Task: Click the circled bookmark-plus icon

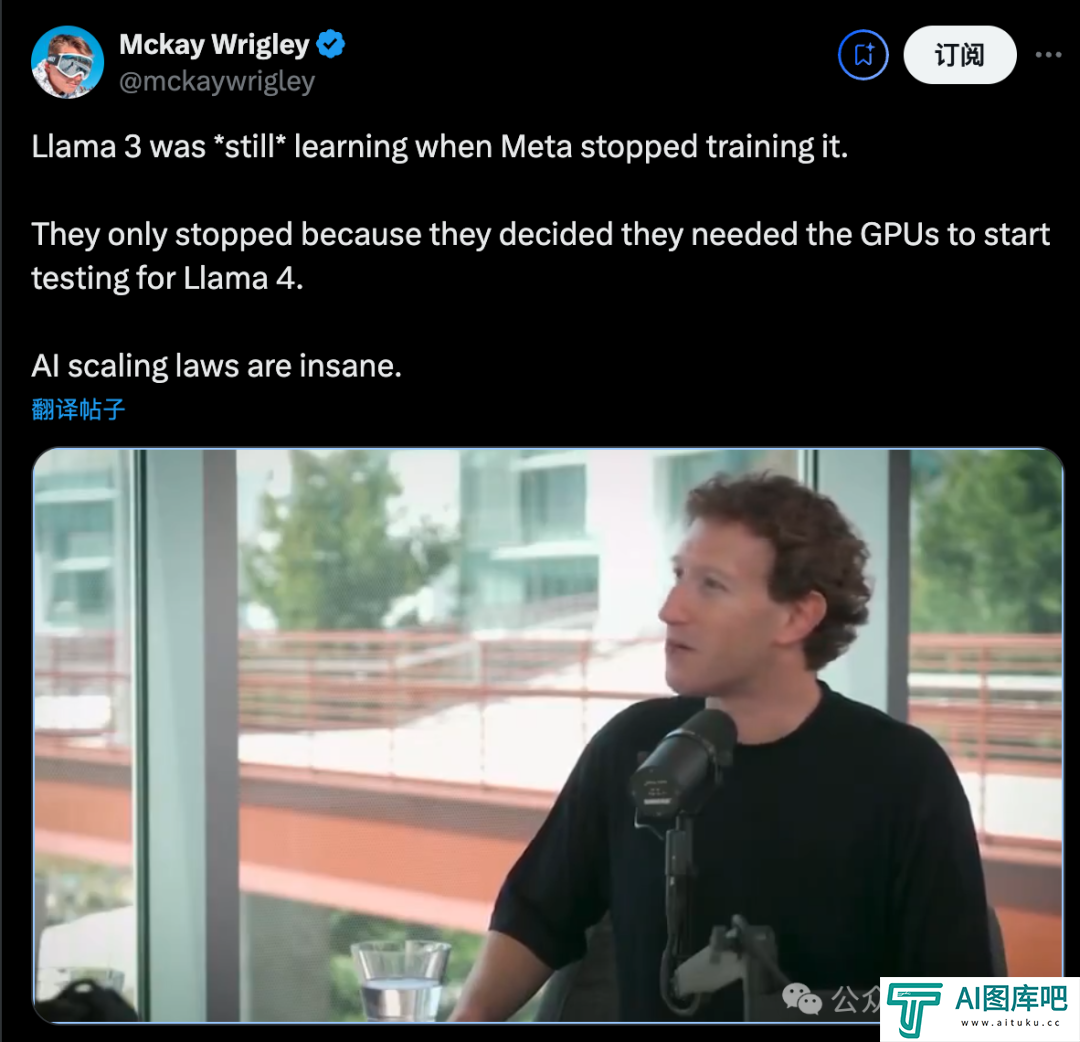Action: (x=863, y=55)
